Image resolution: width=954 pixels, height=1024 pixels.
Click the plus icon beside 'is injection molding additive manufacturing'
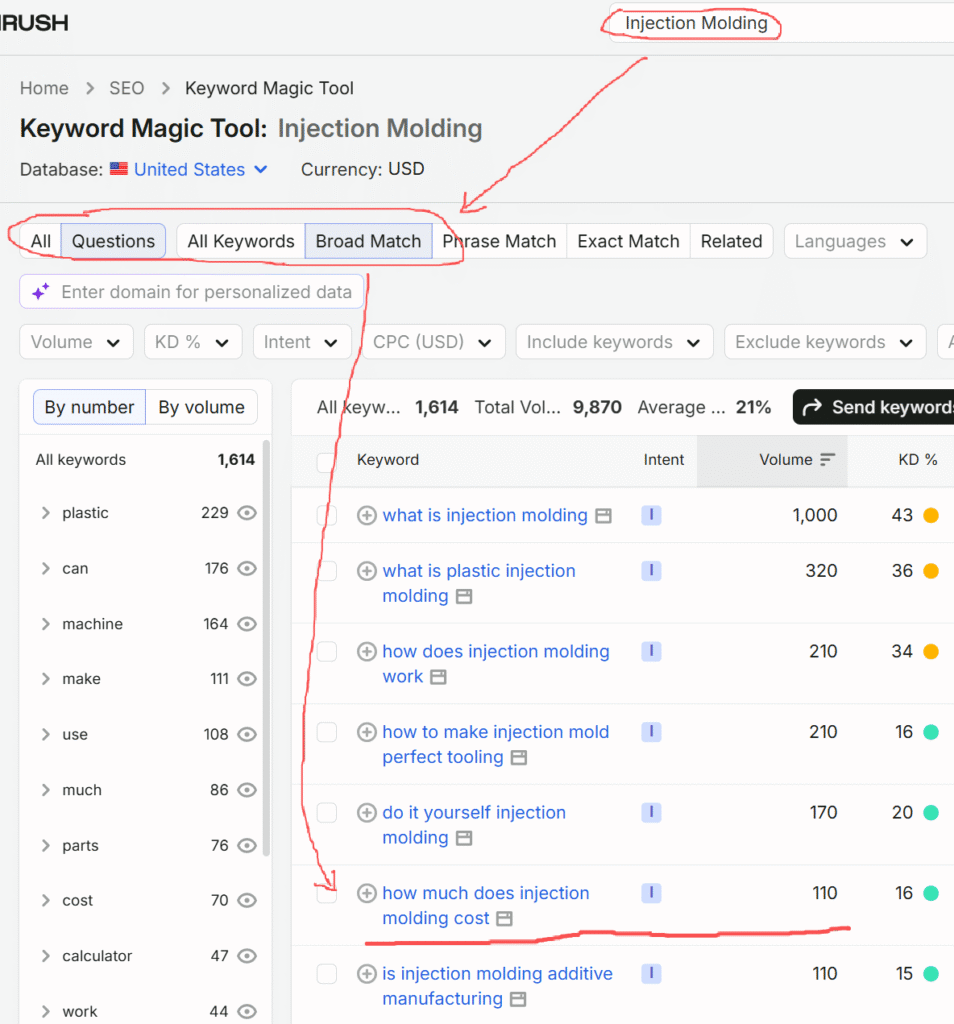[x=366, y=974]
